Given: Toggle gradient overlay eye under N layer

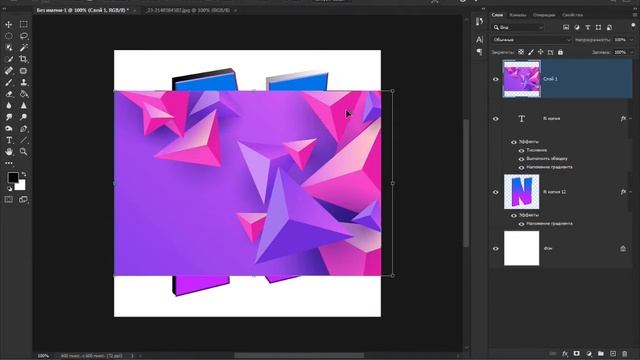Looking at the screenshot, I should point(521,224).
